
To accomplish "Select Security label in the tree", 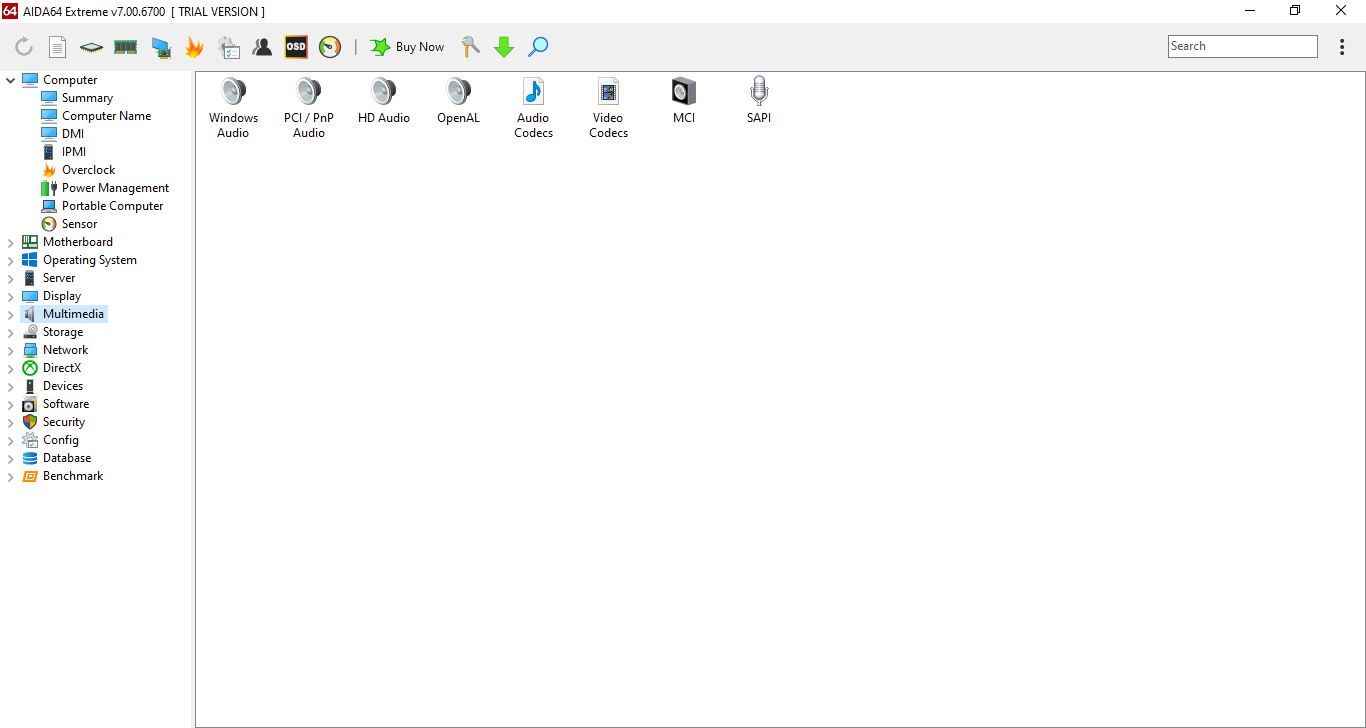I will [x=64, y=422].
